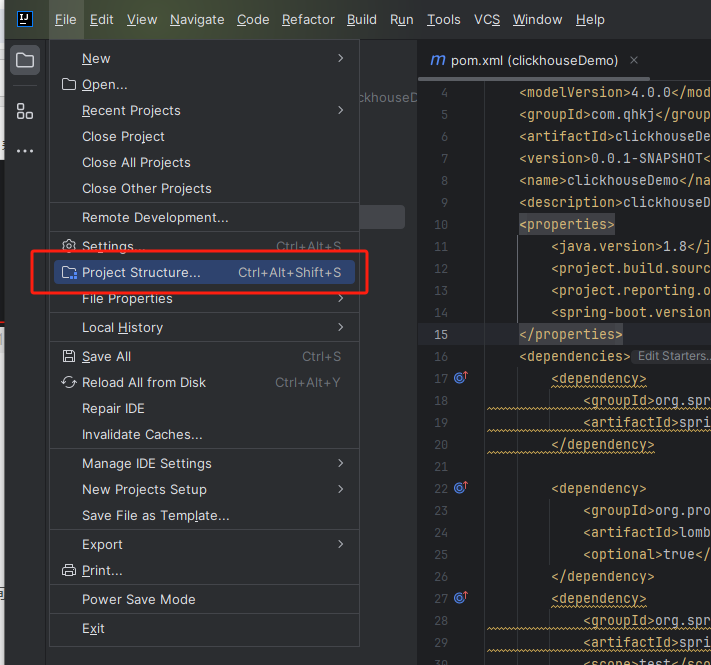Toggle Power Save Mode menu item
Viewport: 711px width, 665px height.
204,599
